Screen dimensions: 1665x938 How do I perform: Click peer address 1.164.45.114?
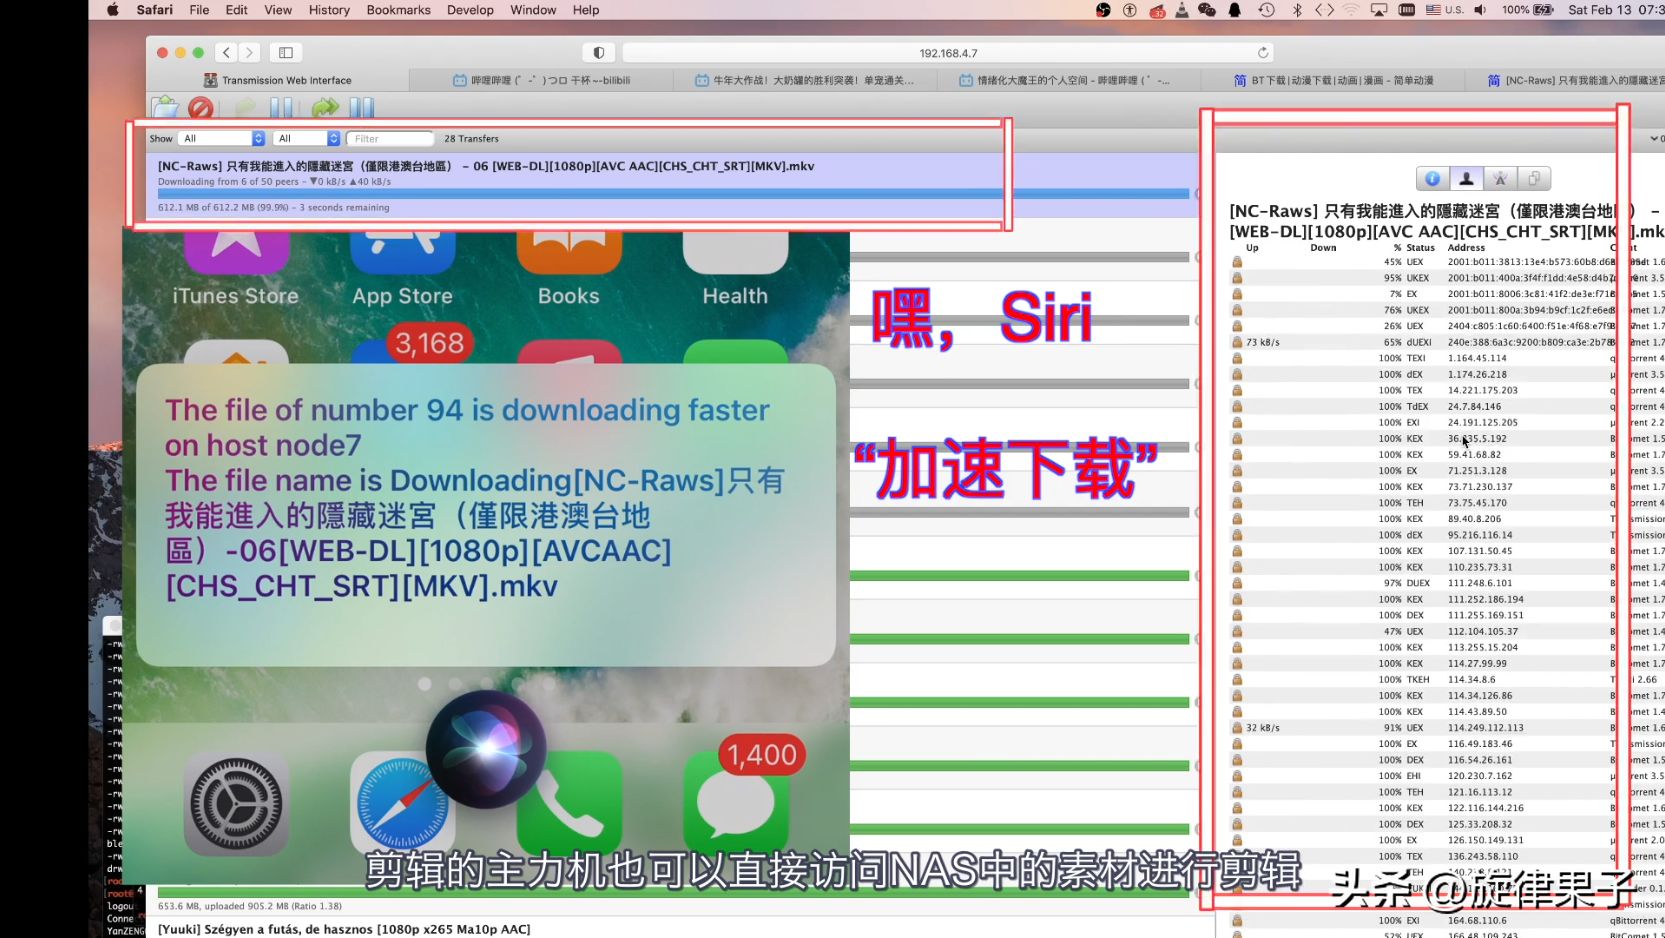1477,358
